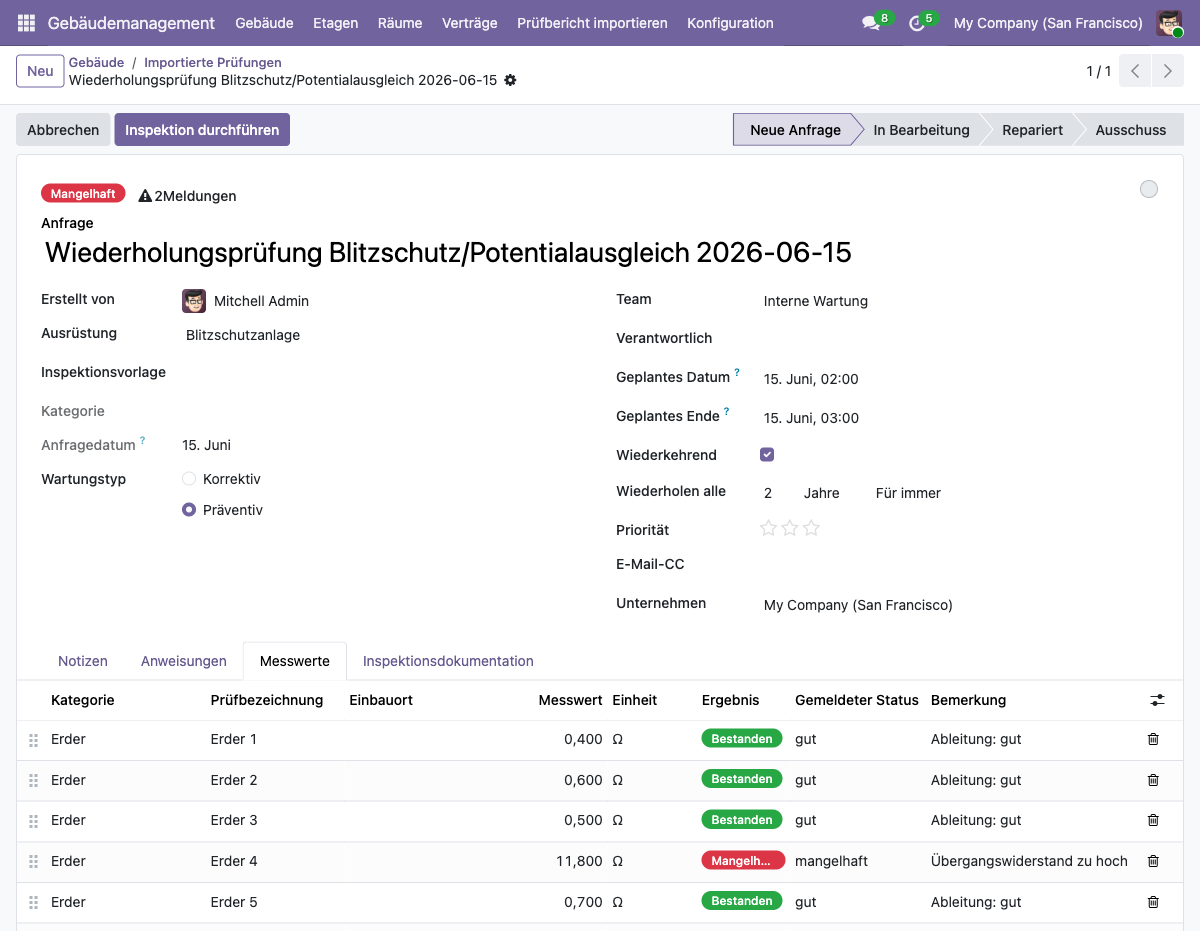Open Prüfbericht importieren menu
Screen dimensions: 1200x931
(592, 23)
